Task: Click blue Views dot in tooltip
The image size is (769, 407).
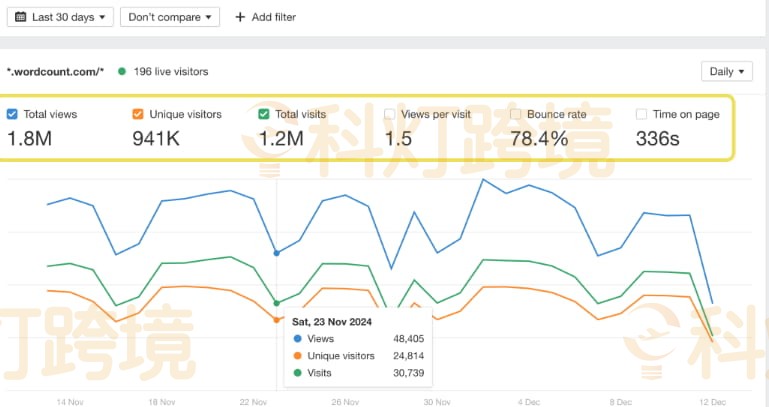Action: click(x=297, y=339)
